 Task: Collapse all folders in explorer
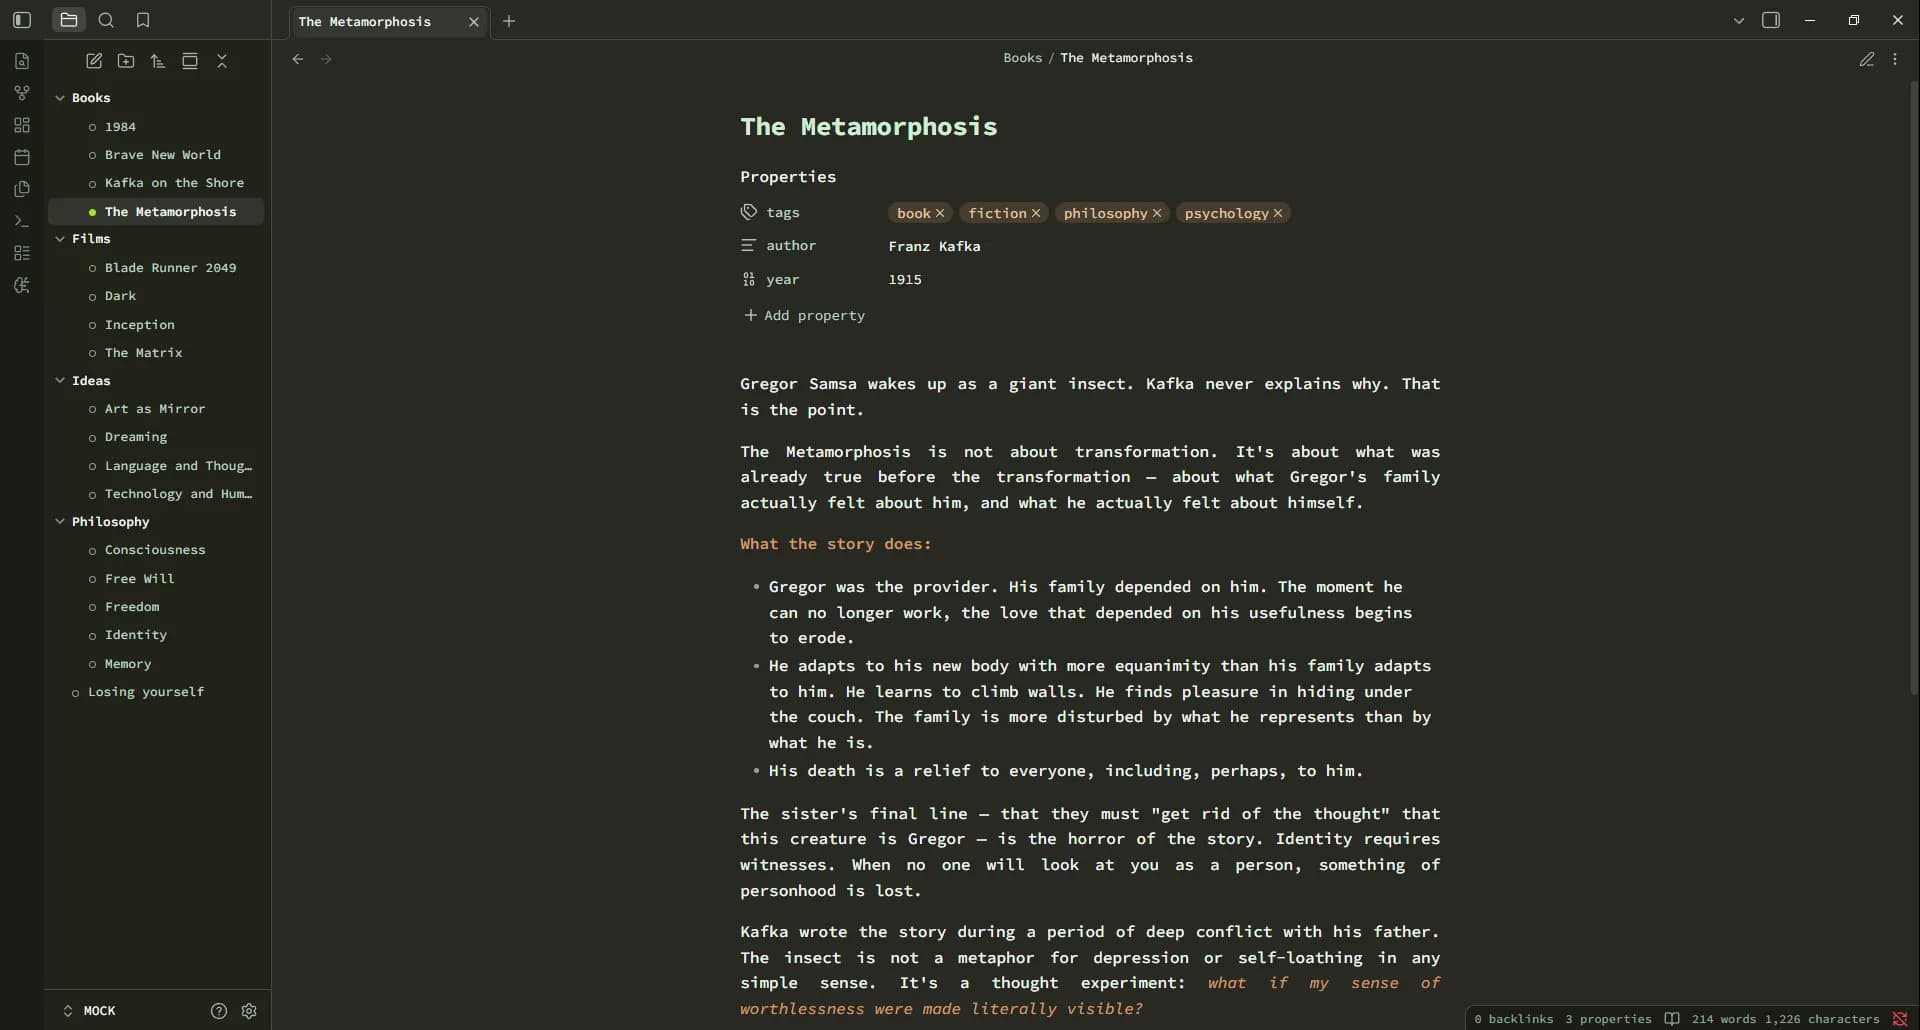click(222, 61)
